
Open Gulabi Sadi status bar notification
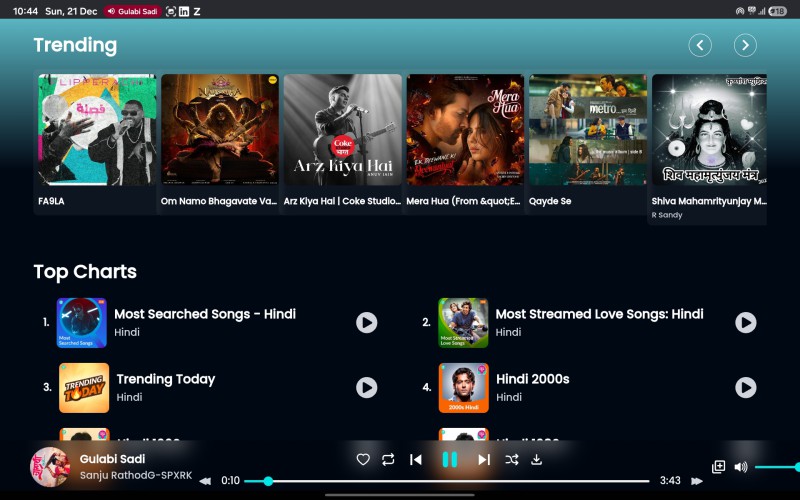point(132,11)
